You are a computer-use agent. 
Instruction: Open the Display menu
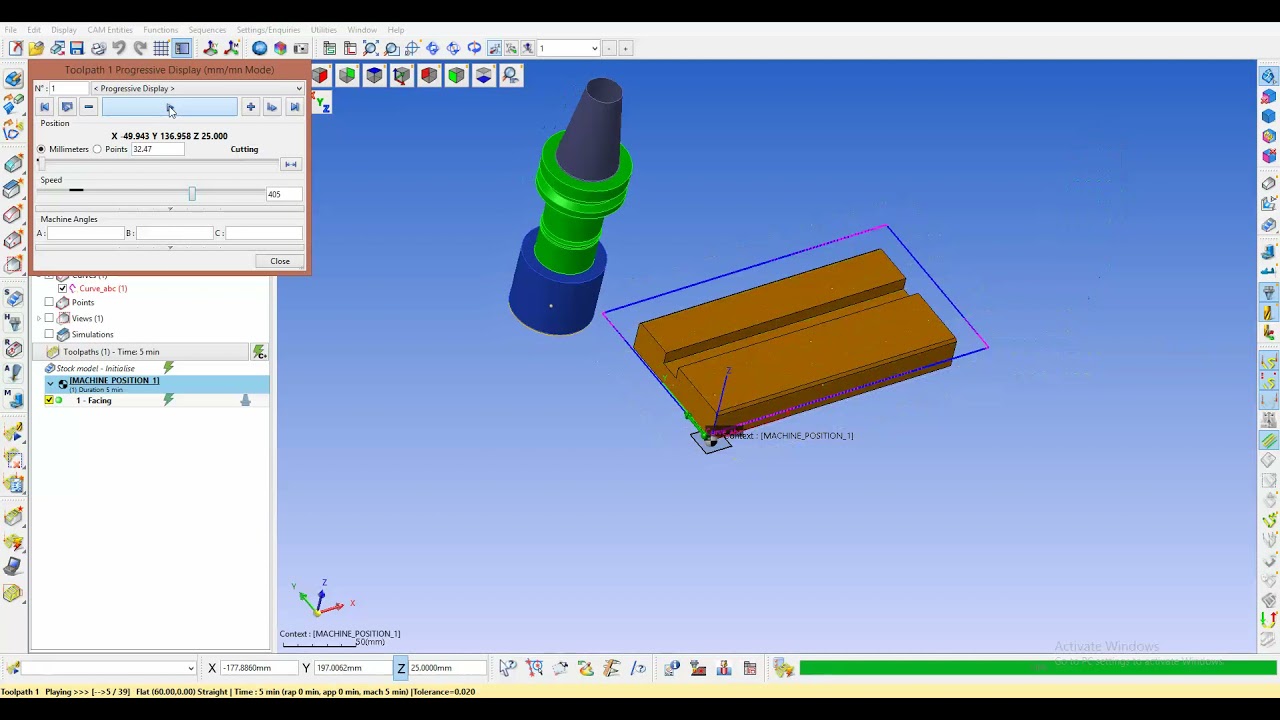pyautogui.click(x=64, y=30)
